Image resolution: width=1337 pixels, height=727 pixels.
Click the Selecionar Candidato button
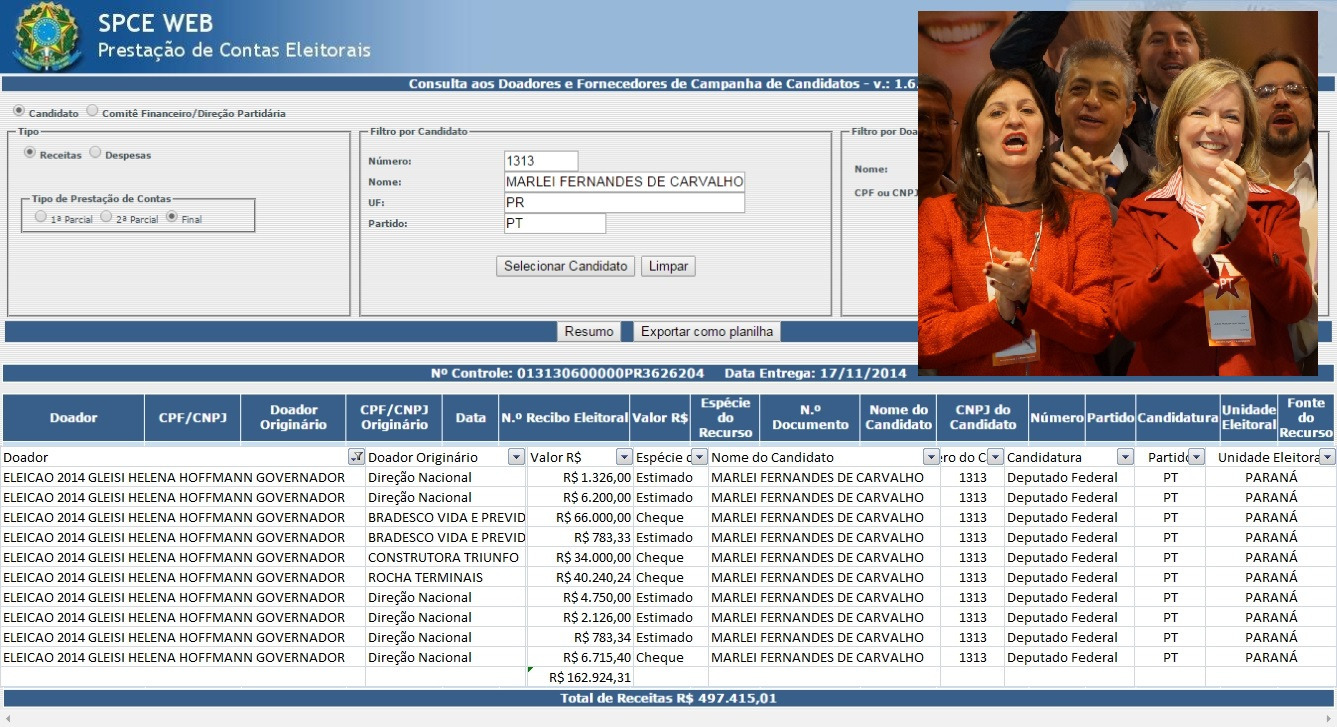coord(565,266)
